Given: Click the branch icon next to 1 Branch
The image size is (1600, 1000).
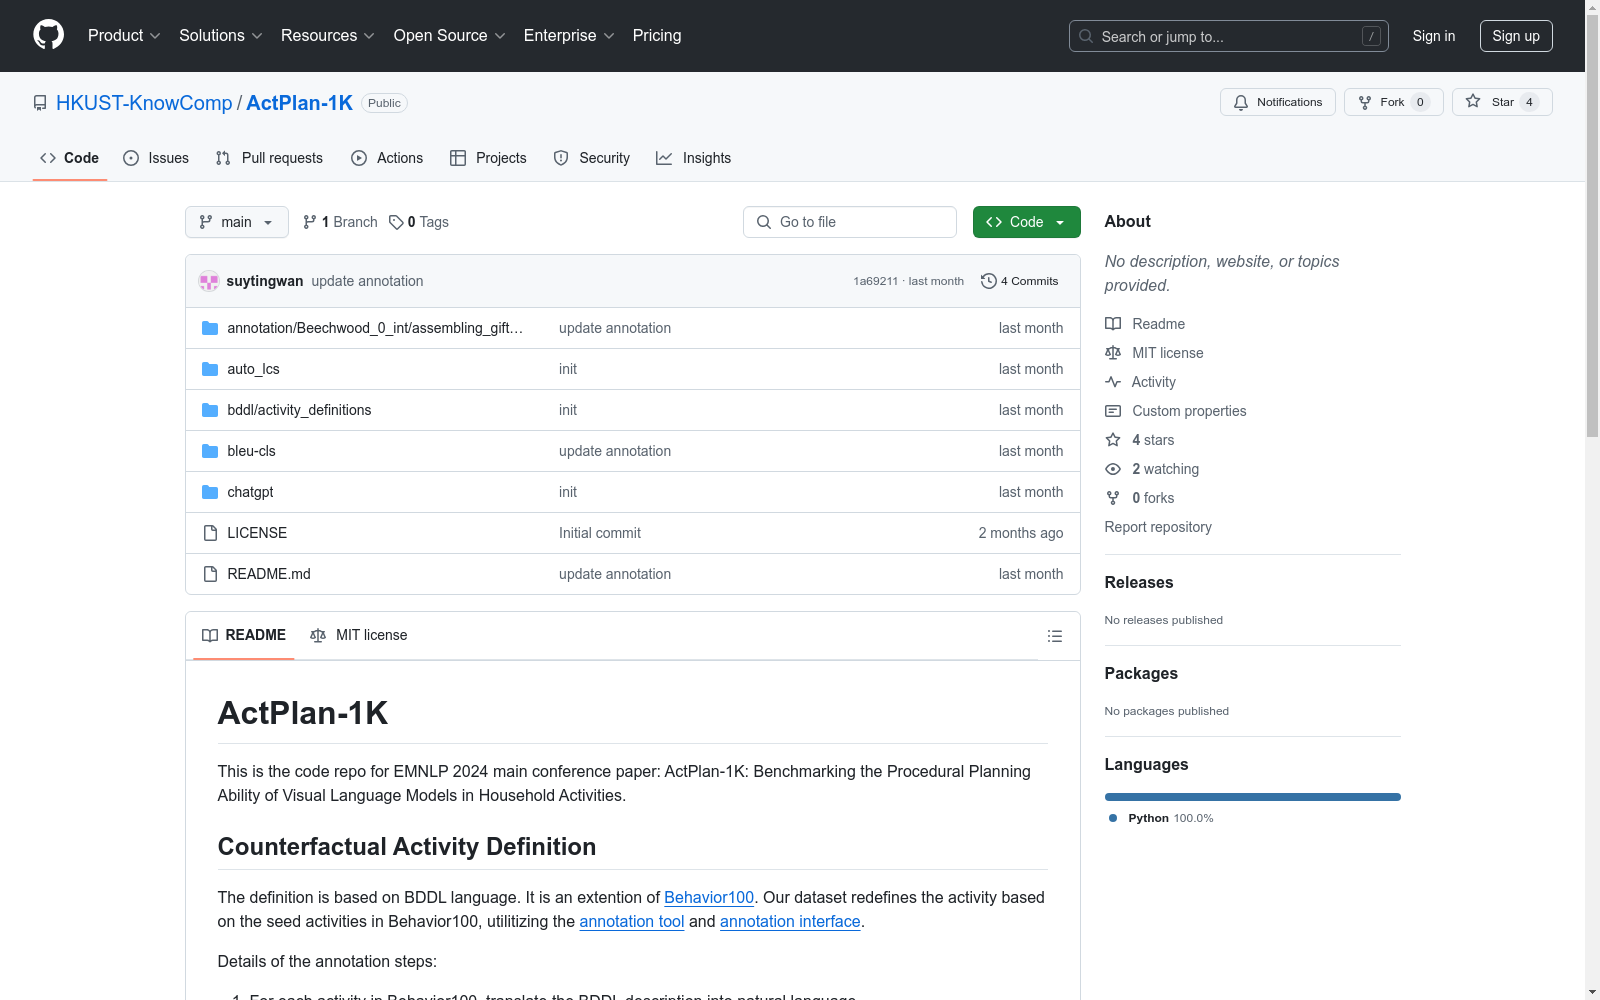Looking at the screenshot, I should pyautogui.click(x=310, y=222).
